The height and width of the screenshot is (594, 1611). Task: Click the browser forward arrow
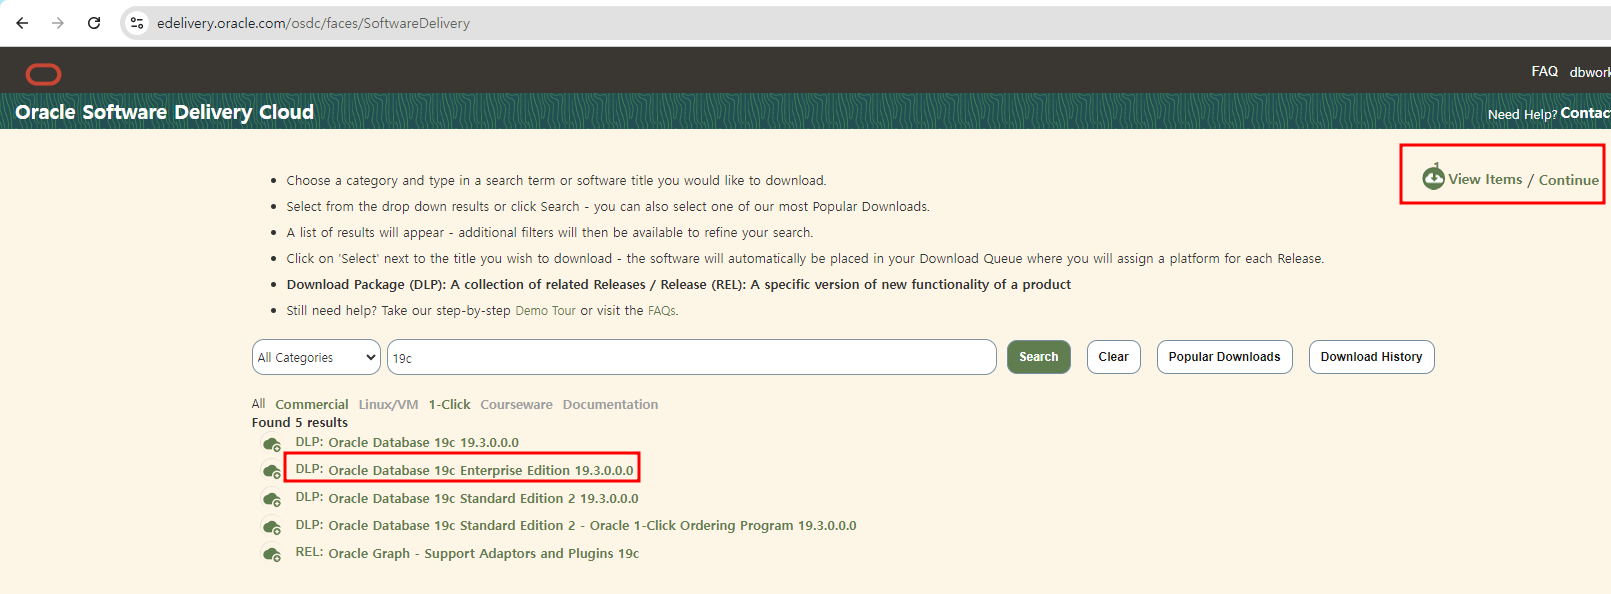click(58, 23)
